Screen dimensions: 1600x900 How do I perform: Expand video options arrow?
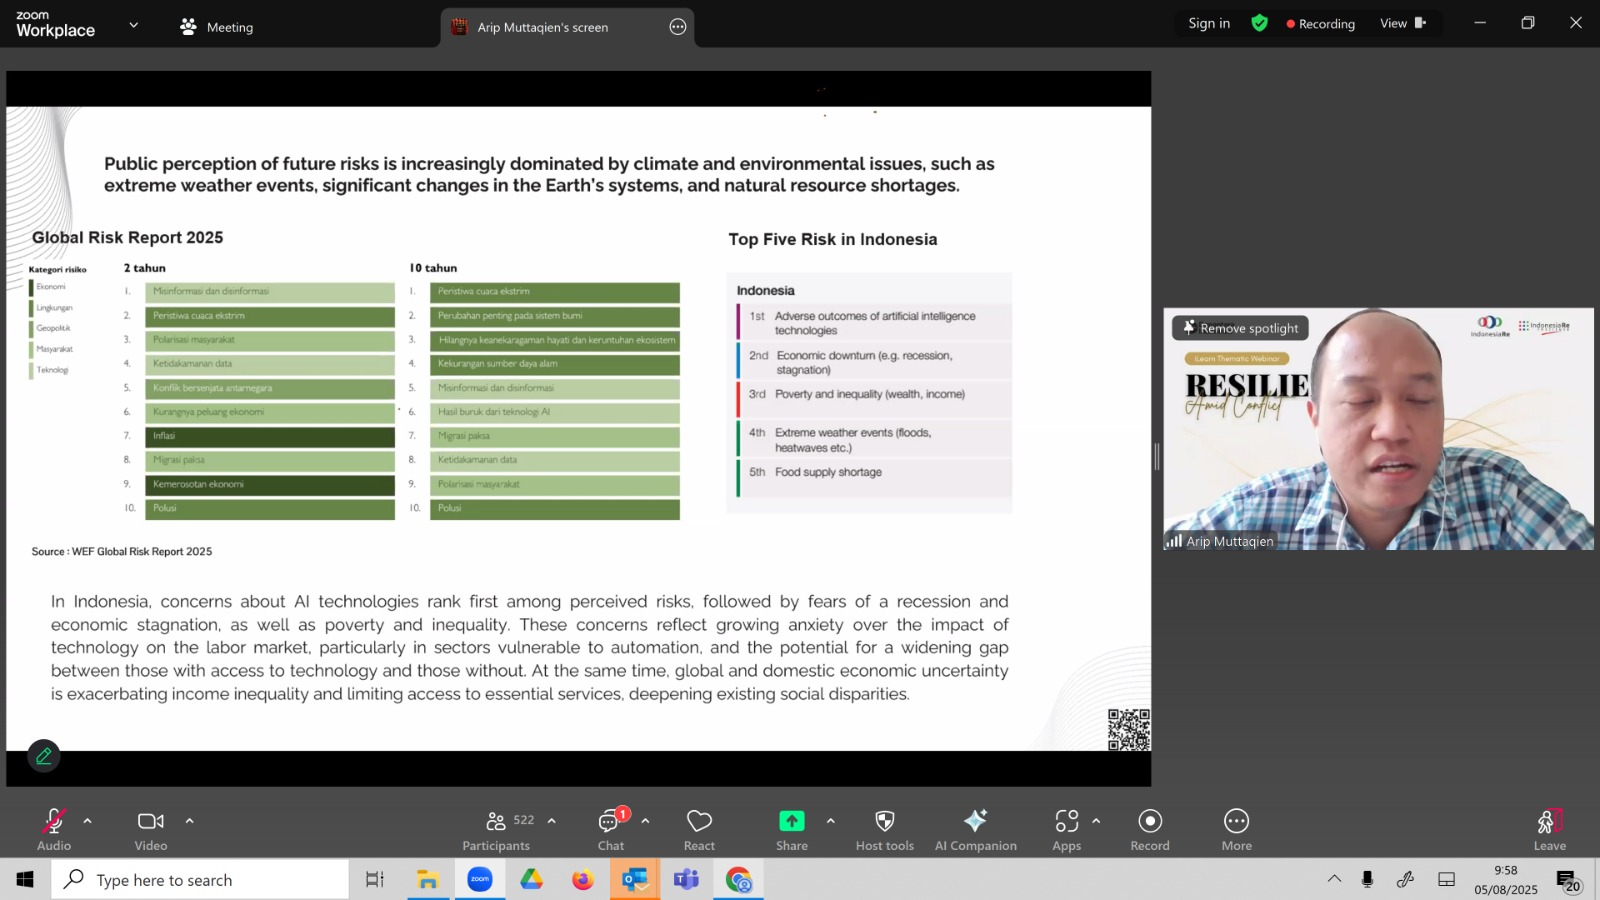pyautogui.click(x=189, y=821)
